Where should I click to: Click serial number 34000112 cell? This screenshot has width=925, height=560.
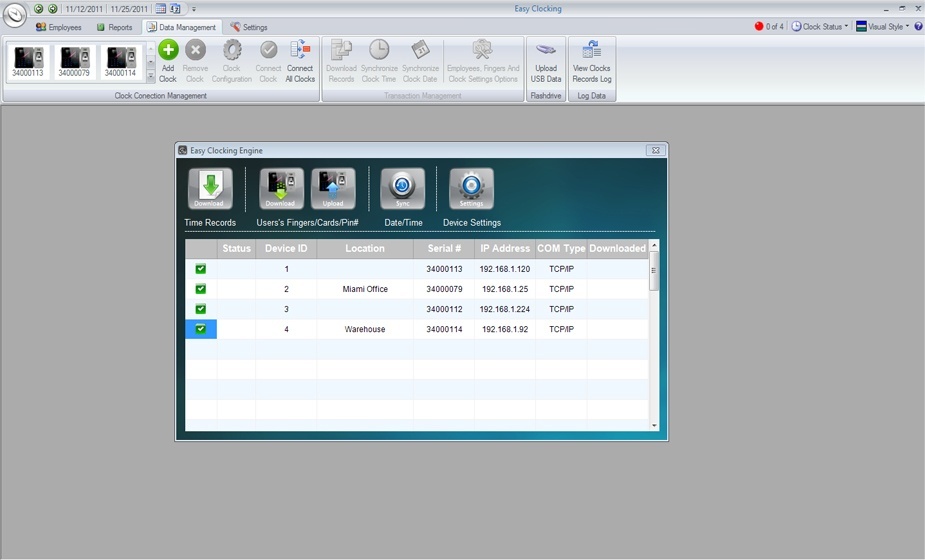(444, 309)
